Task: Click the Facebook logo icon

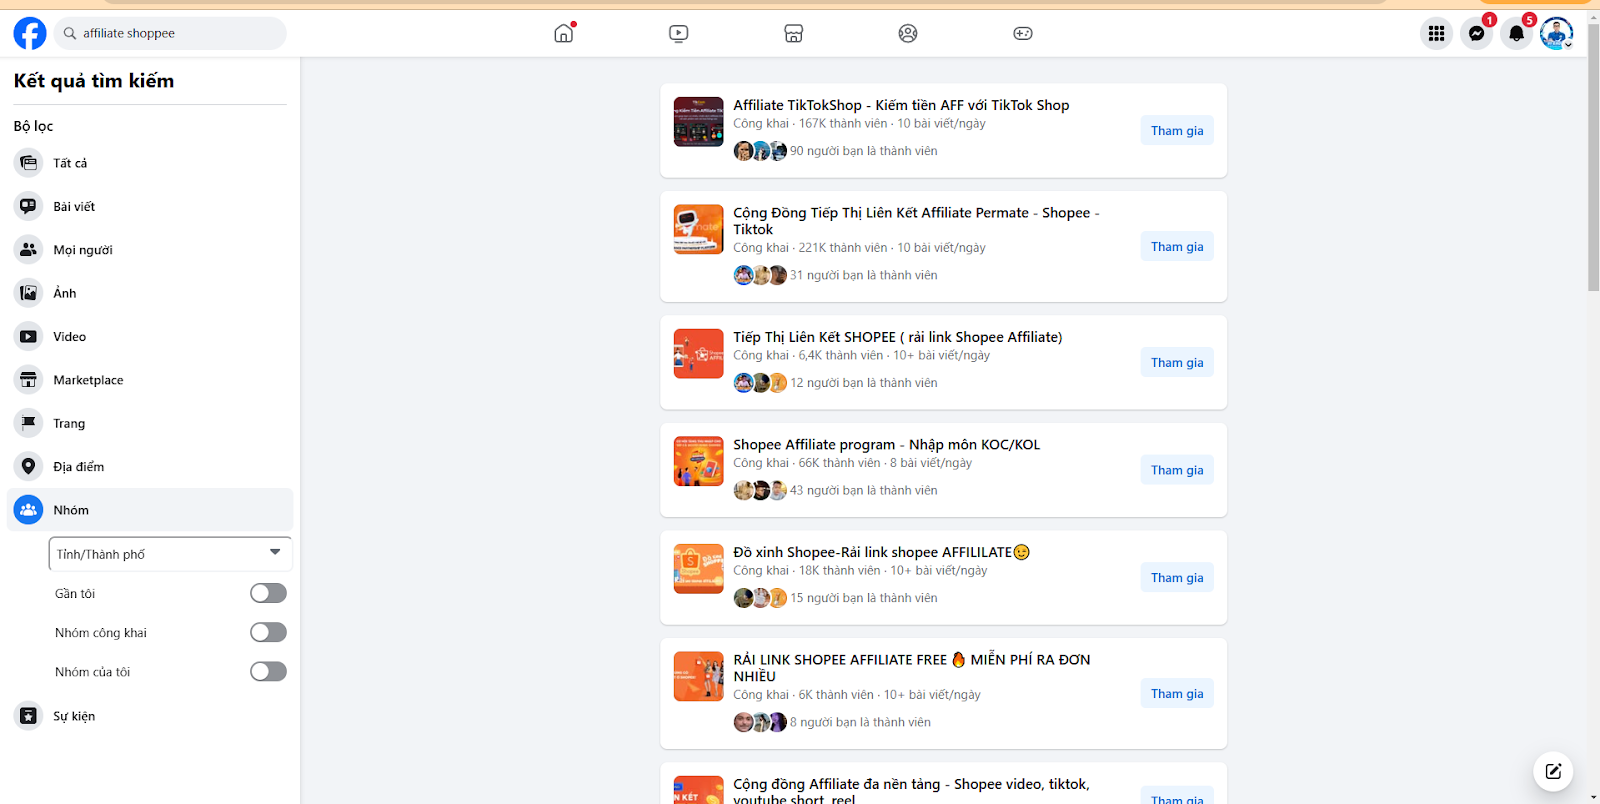Action: pos(30,33)
